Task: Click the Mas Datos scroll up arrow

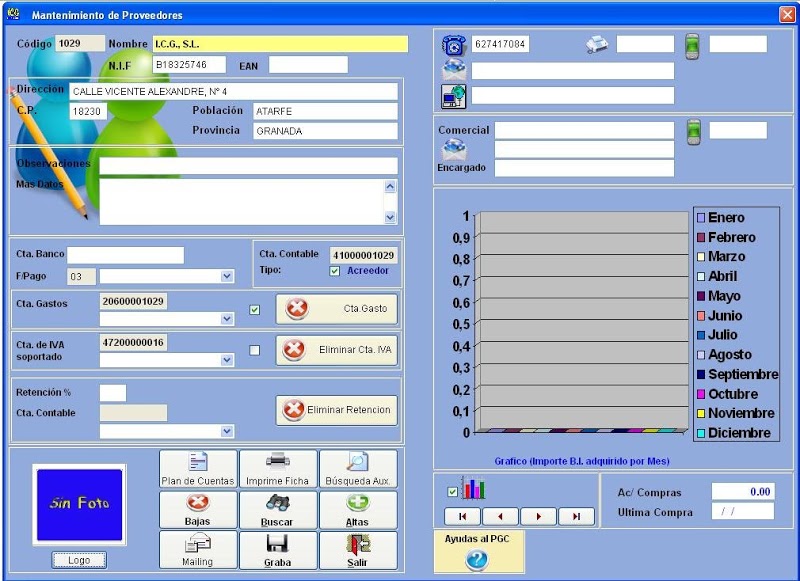Action: 390,186
